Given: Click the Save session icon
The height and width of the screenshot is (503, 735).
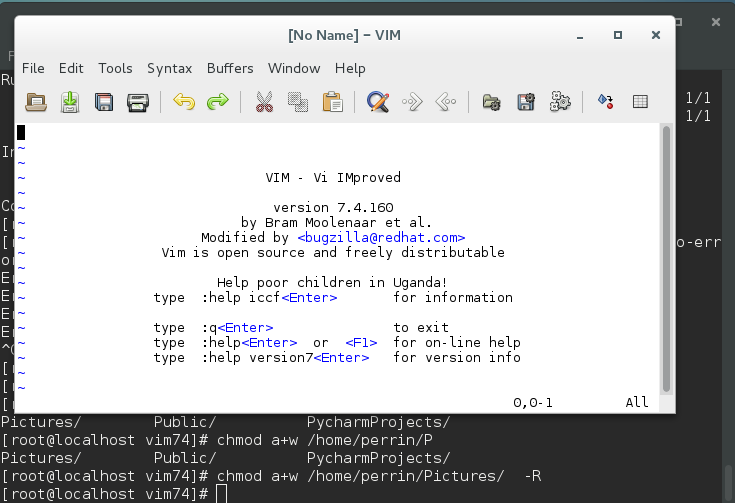Looking at the screenshot, I should 526,102.
